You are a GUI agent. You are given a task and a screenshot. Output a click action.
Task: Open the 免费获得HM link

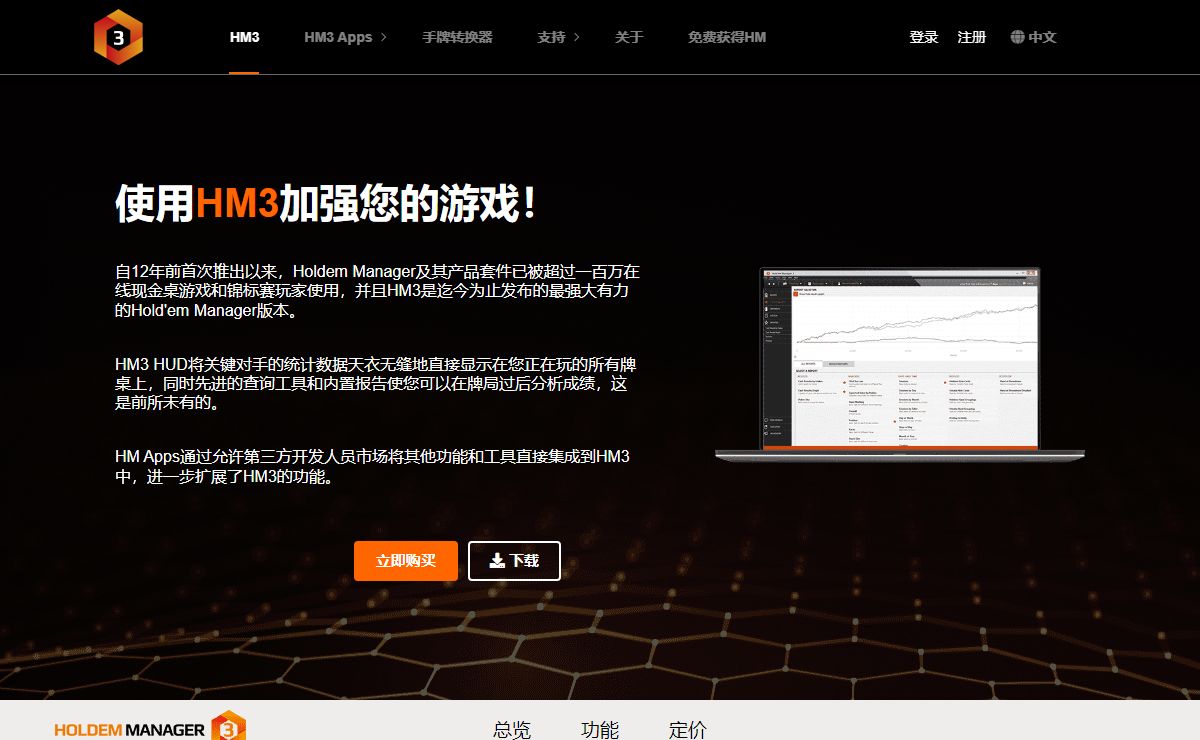pyautogui.click(x=727, y=37)
